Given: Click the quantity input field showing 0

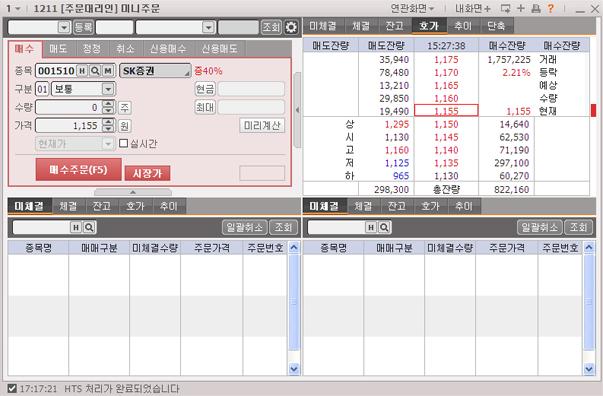Looking at the screenshot, I should (x=68, y=107).
